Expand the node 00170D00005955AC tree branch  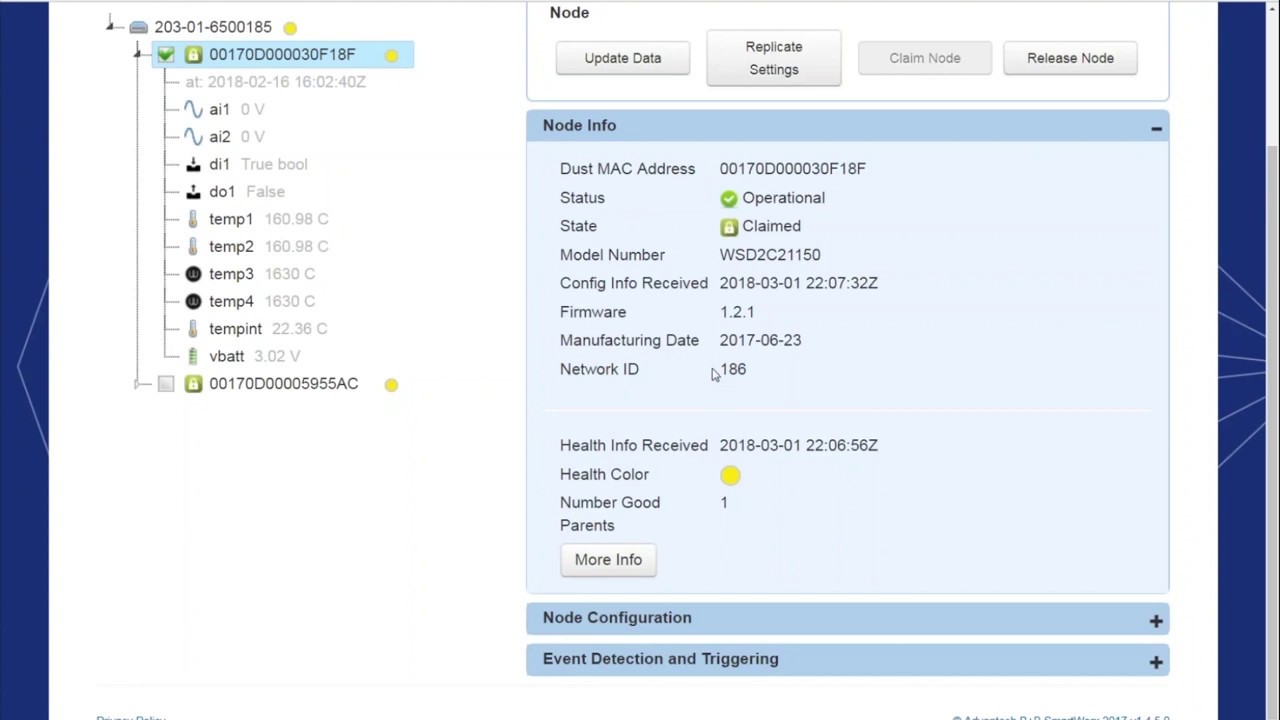[x=139, y=384]
